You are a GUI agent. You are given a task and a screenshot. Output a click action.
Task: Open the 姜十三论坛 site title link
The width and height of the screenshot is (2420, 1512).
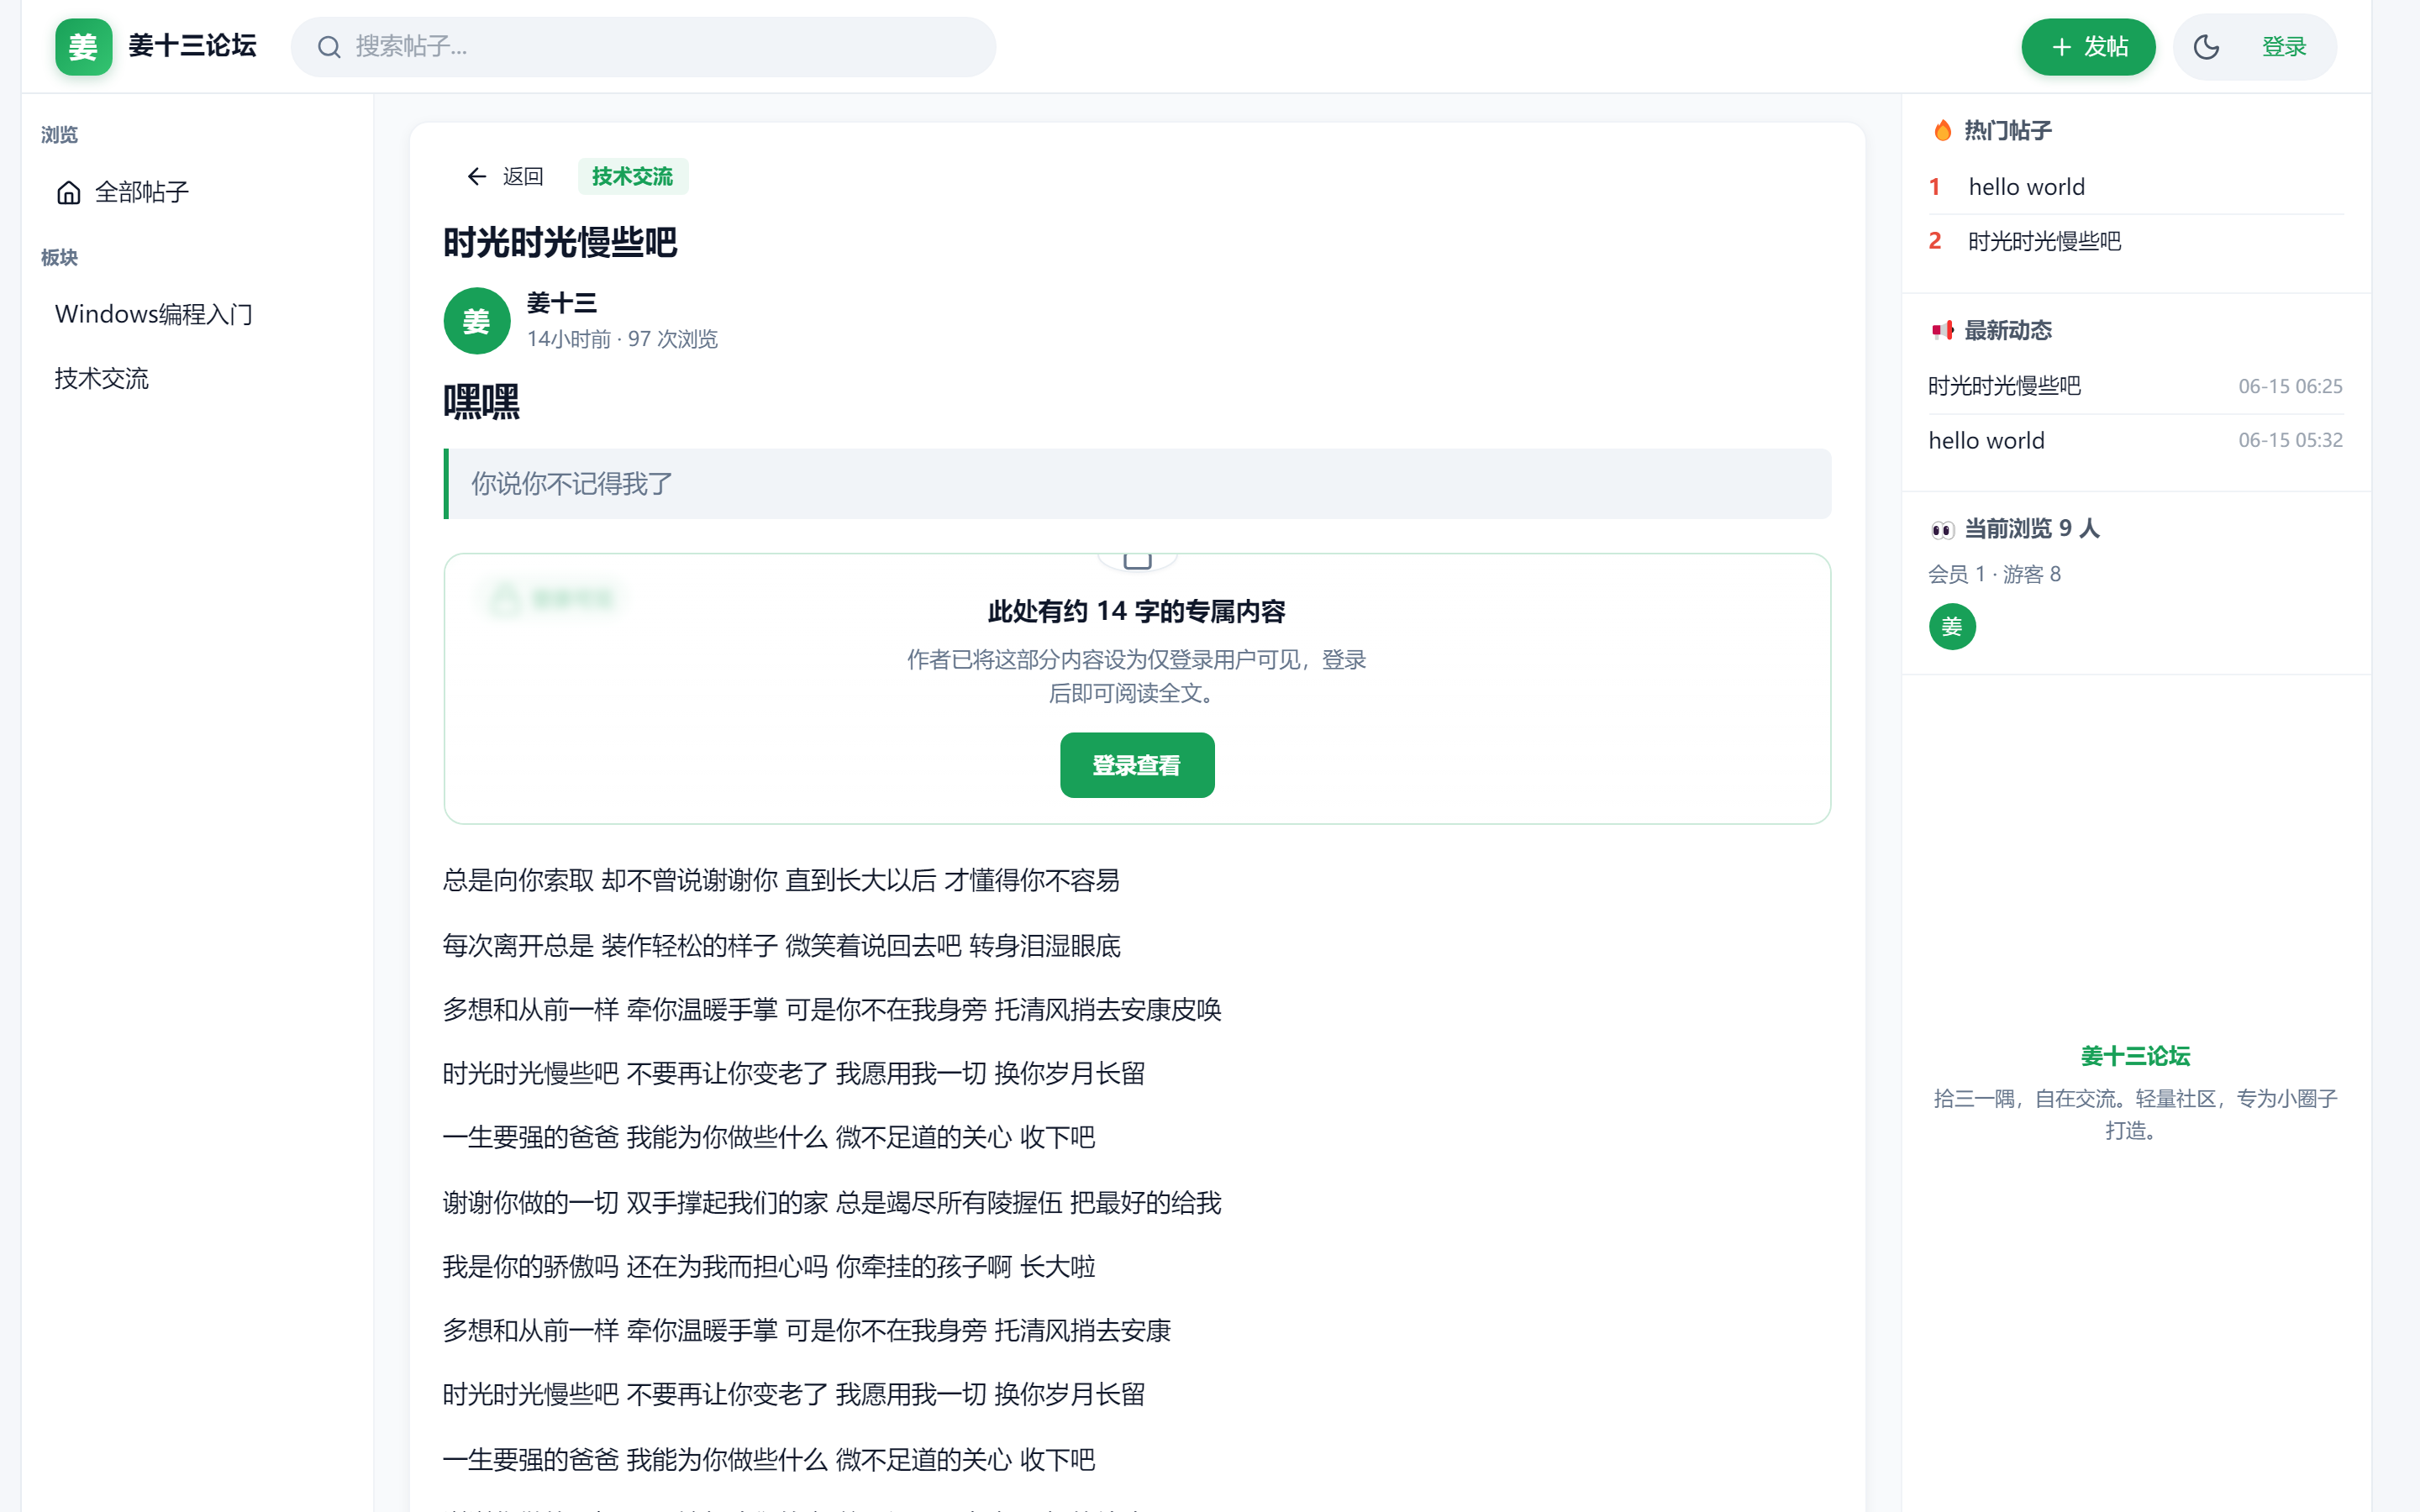tap(193, 46)
